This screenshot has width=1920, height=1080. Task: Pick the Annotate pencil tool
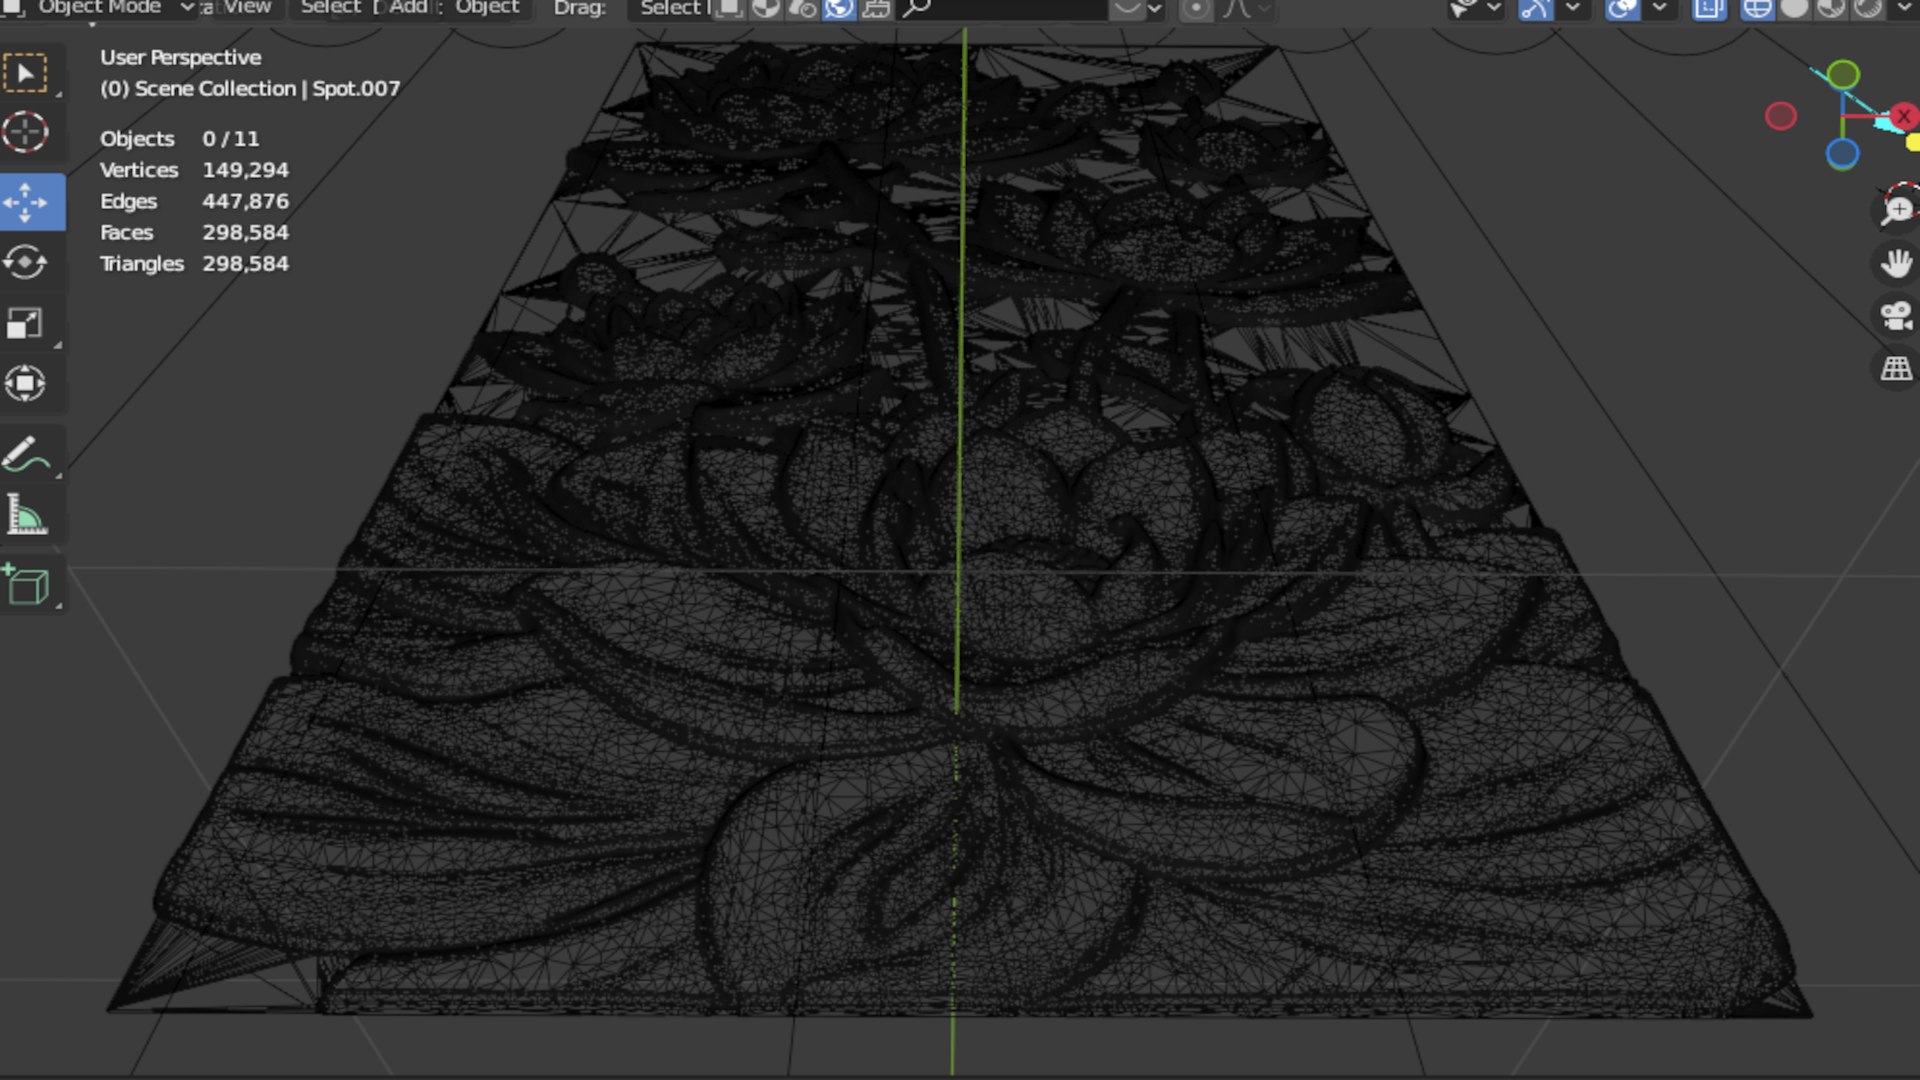(26, 454)
